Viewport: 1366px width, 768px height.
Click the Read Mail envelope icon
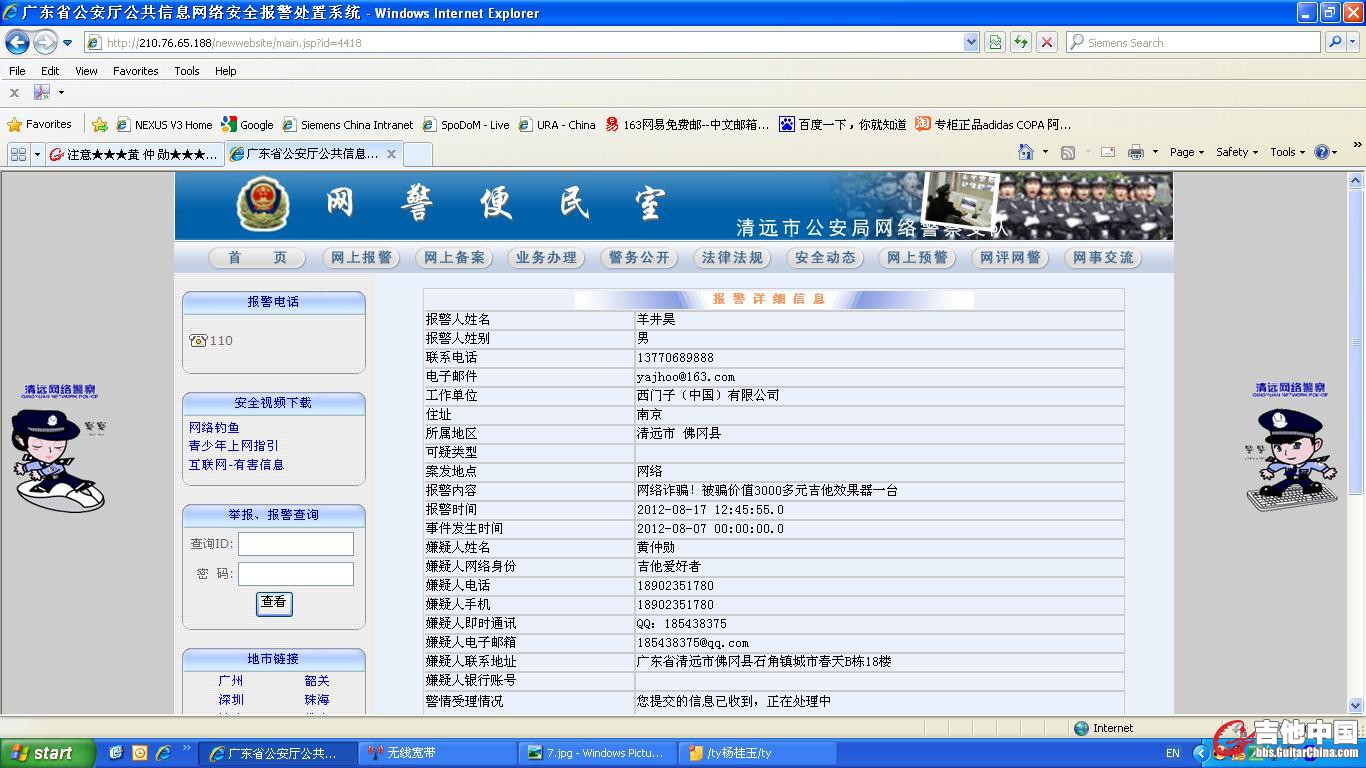click(1107, 152)
